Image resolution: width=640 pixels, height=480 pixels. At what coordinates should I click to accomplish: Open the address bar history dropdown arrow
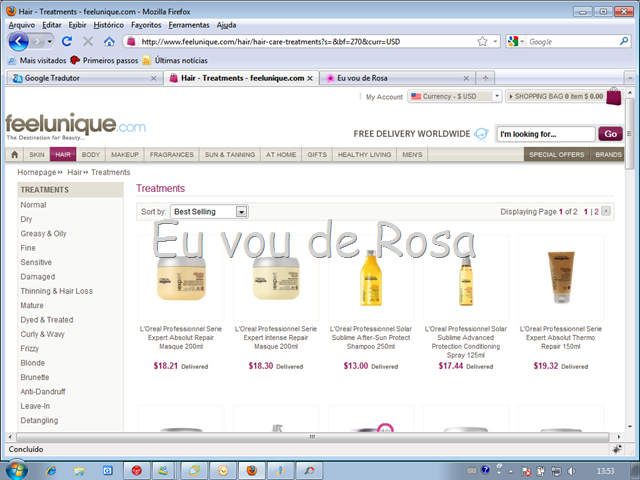click(x=495, y=41)
